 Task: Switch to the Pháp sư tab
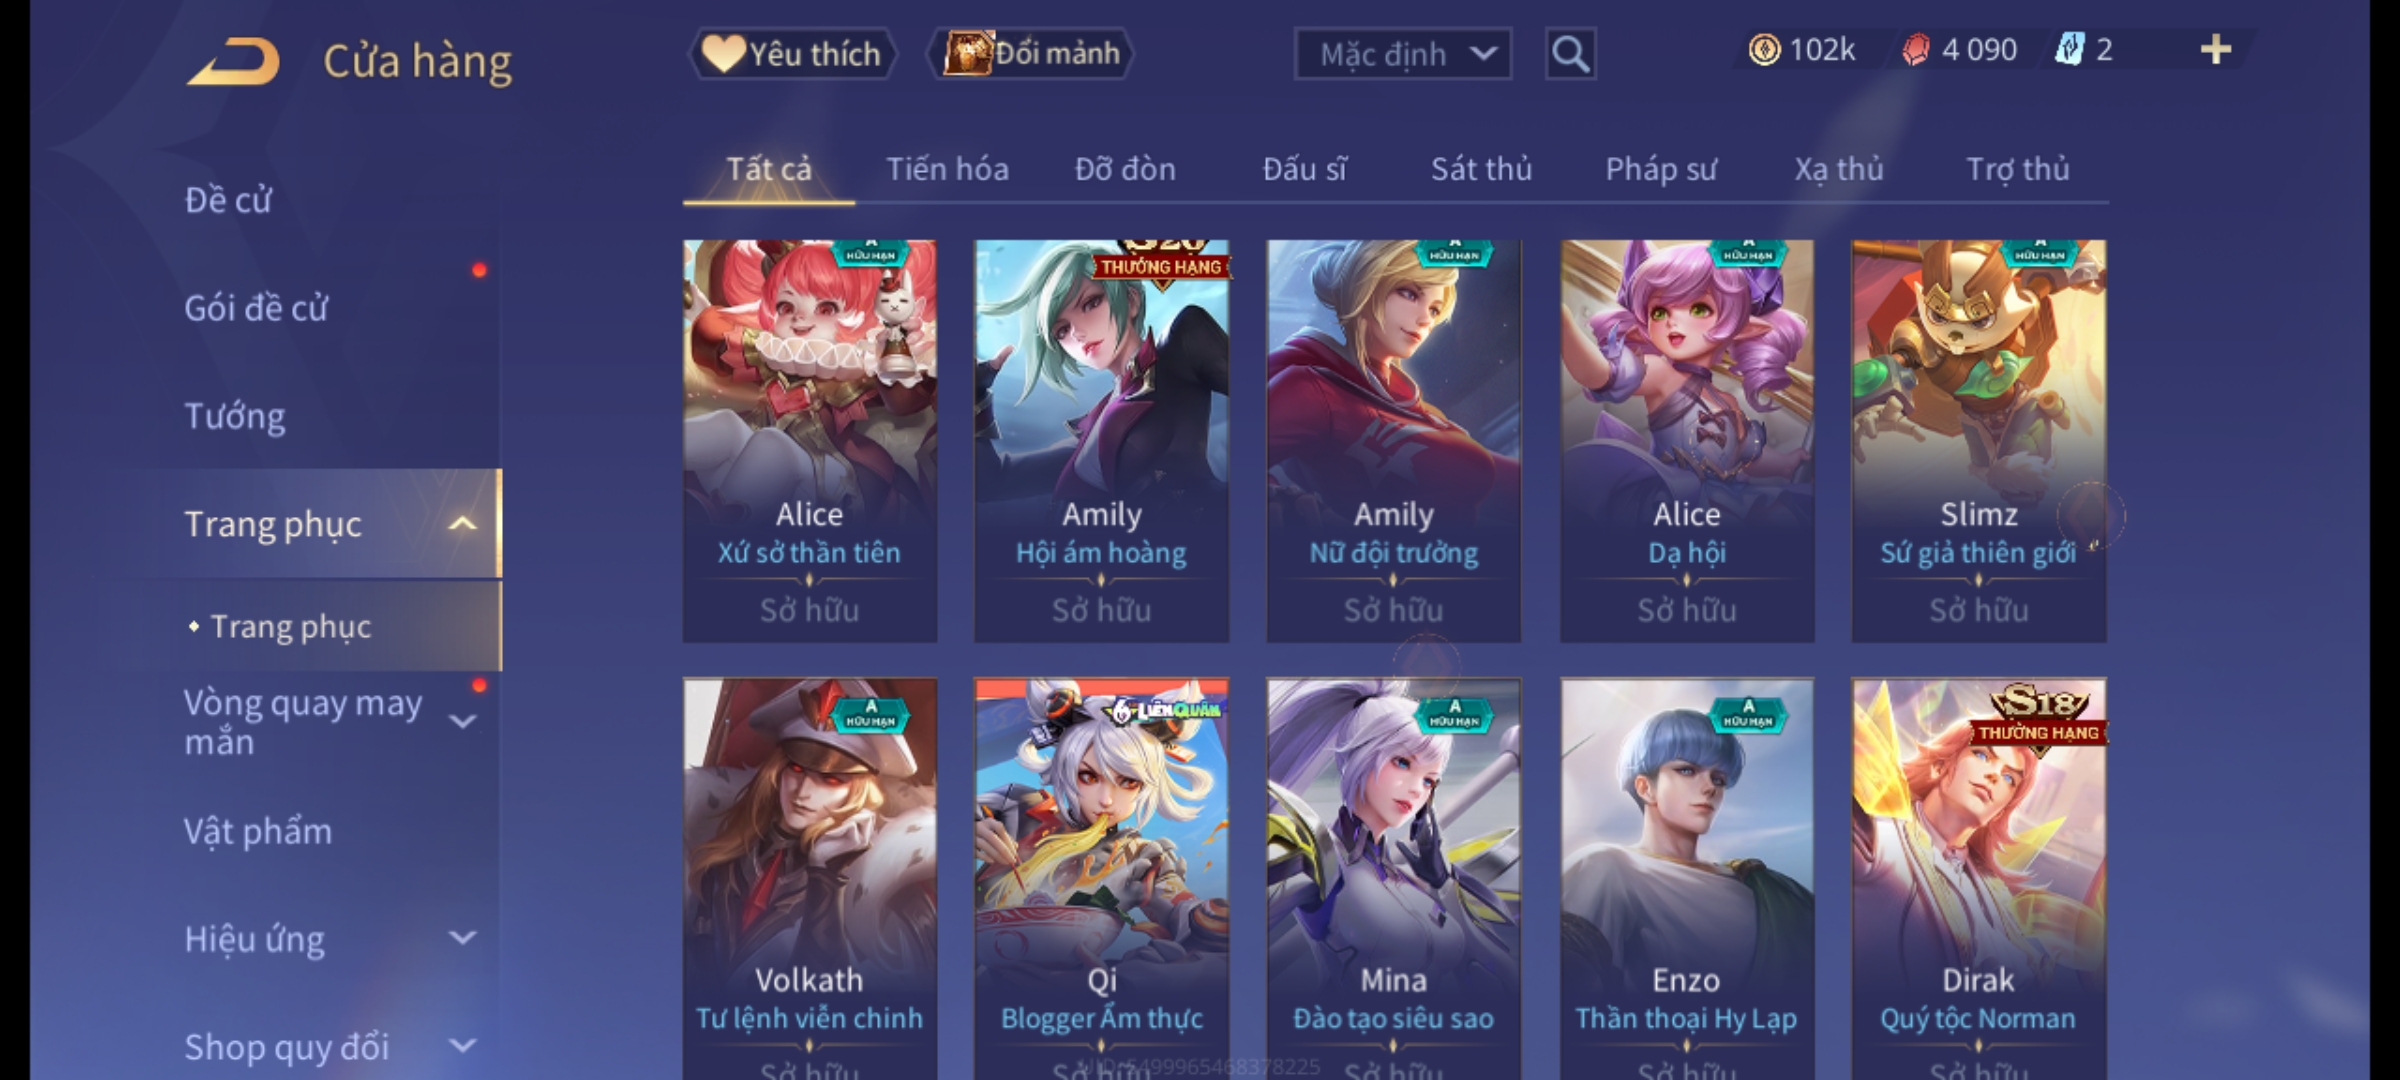tap(1660, 169)
